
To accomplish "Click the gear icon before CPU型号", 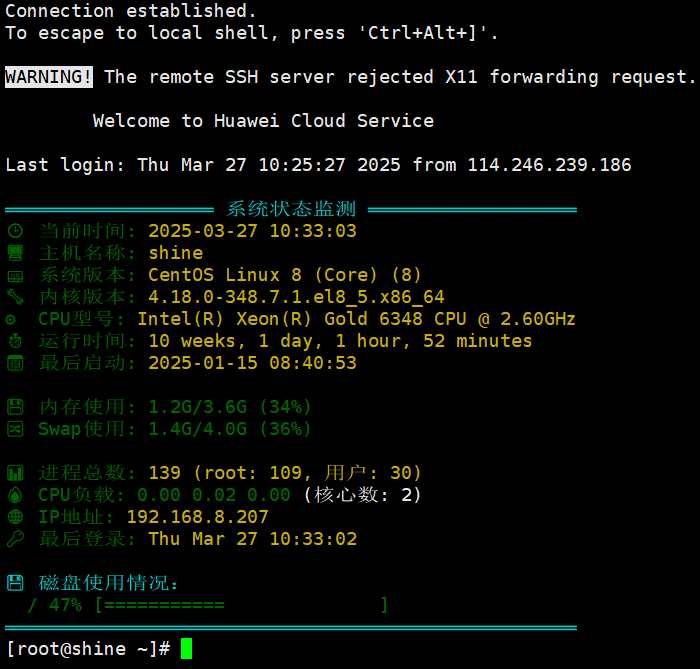I will pos(11,319).
